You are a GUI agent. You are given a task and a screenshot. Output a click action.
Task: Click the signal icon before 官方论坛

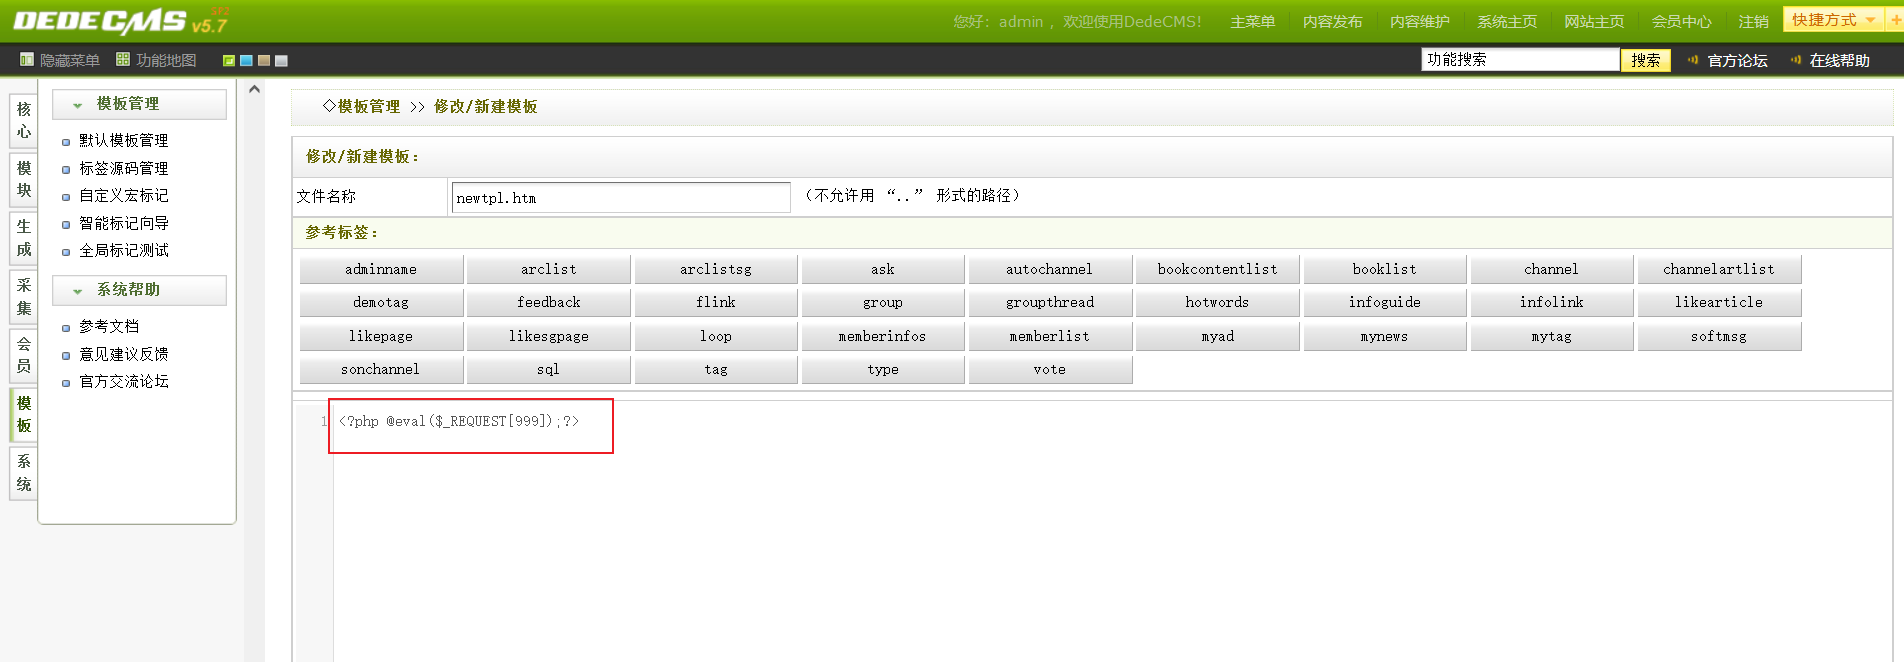(x=1693, y=60)
